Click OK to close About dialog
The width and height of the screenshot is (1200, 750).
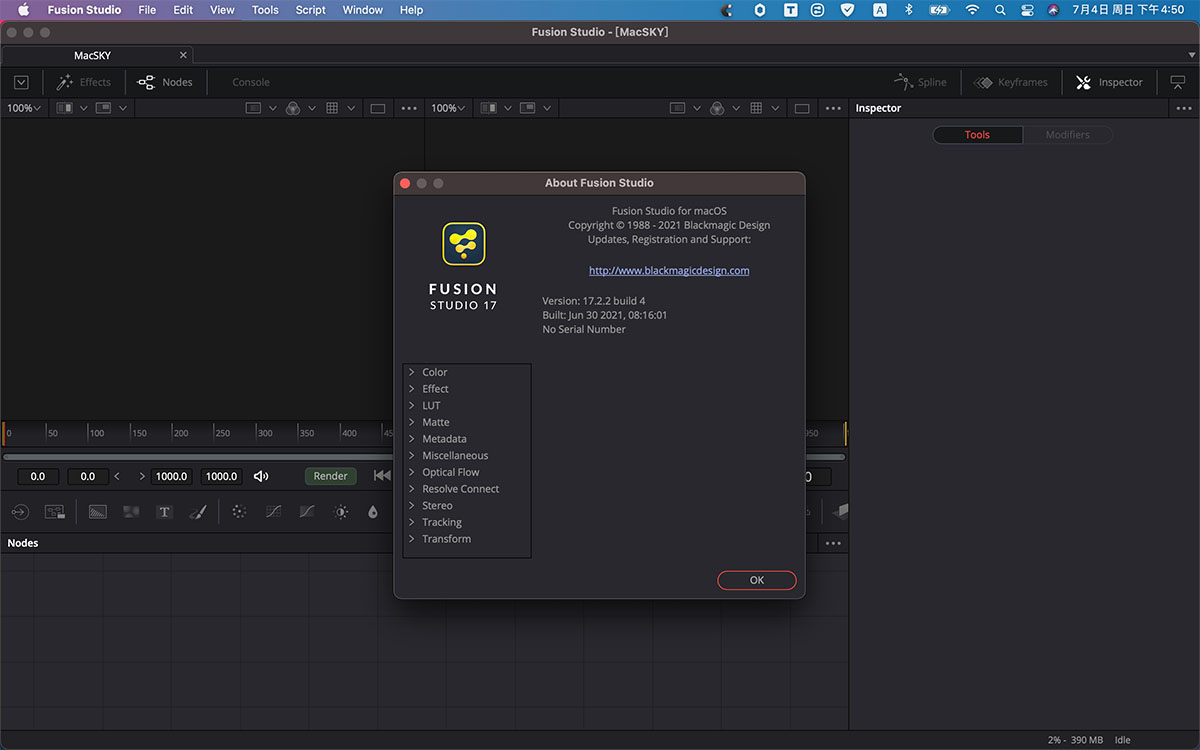pyautogui.click(x=757, y=580)
